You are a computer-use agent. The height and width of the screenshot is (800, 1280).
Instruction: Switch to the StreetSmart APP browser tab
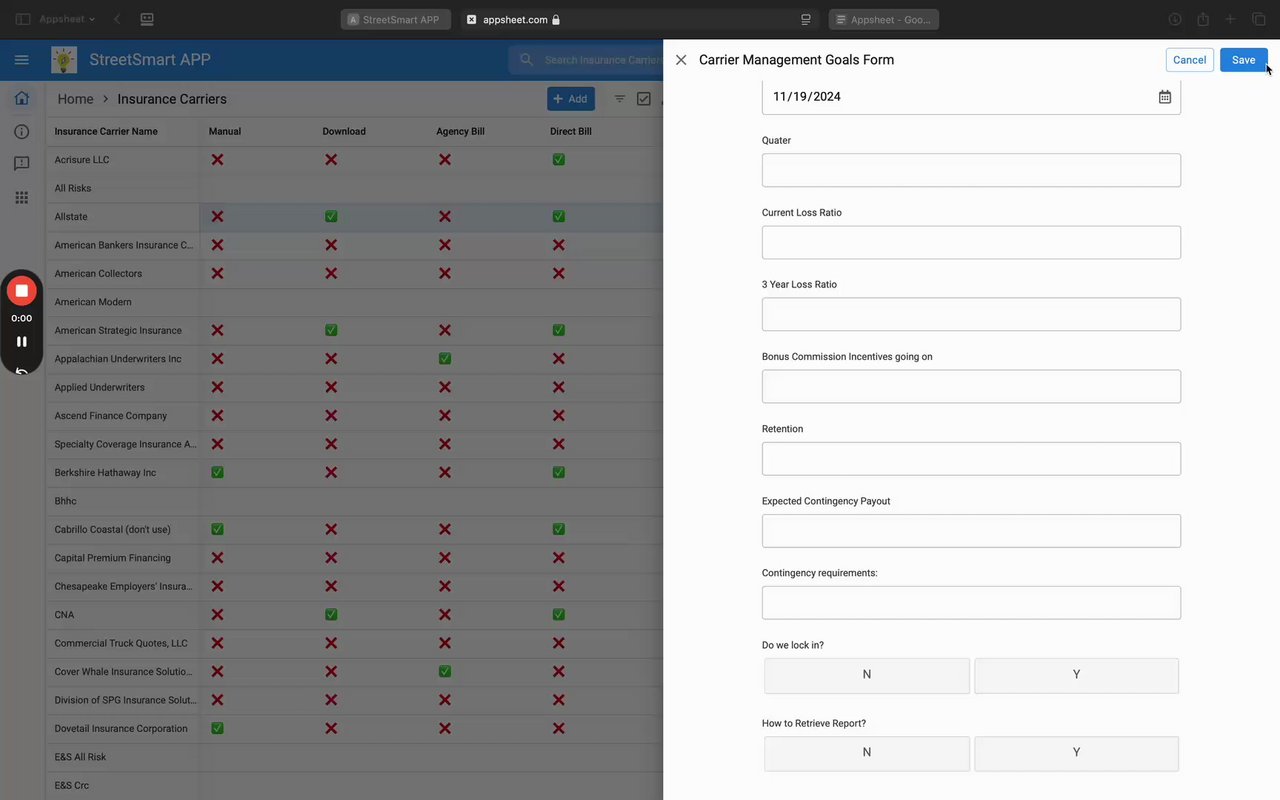point(396,19)
